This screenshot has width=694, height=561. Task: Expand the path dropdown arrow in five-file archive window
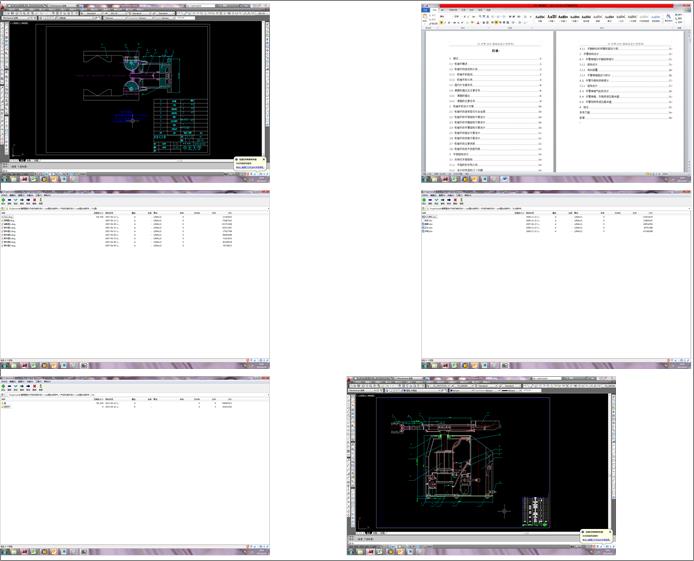pyautogui.click(x=688, y=208)
